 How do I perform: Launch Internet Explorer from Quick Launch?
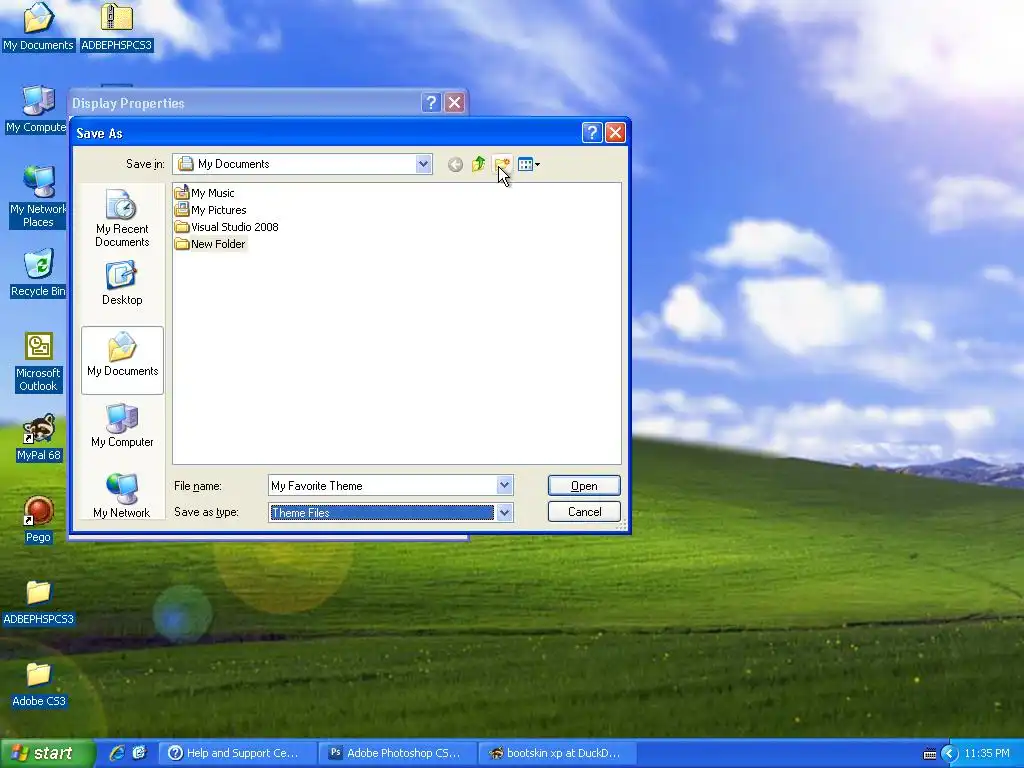point(117,753)
